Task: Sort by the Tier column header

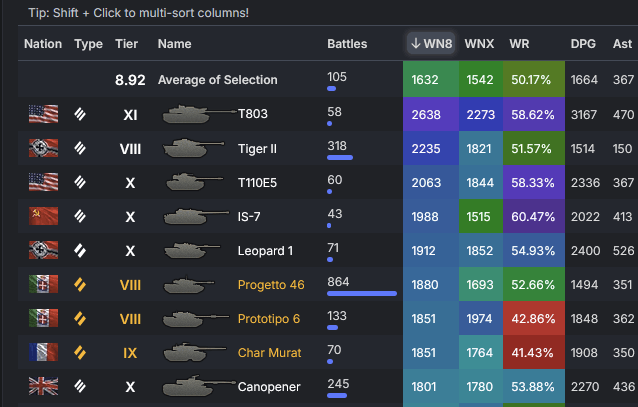Action: (127, 44)
